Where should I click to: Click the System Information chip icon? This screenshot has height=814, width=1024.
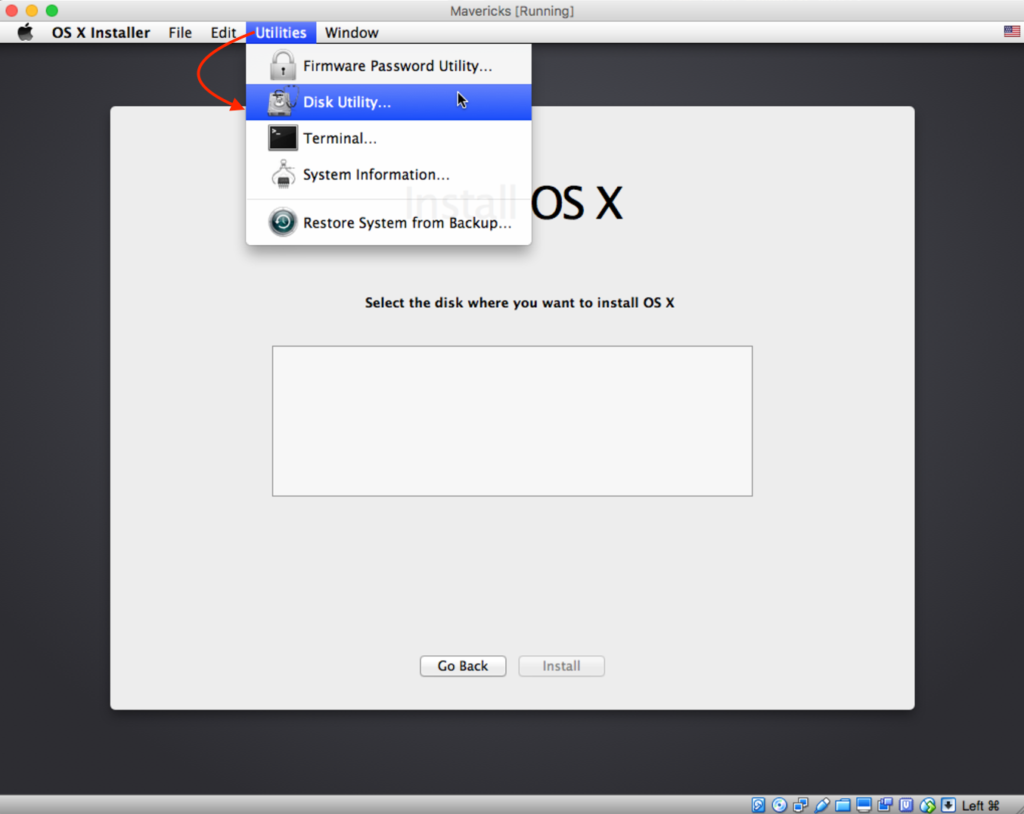(282, 173)
